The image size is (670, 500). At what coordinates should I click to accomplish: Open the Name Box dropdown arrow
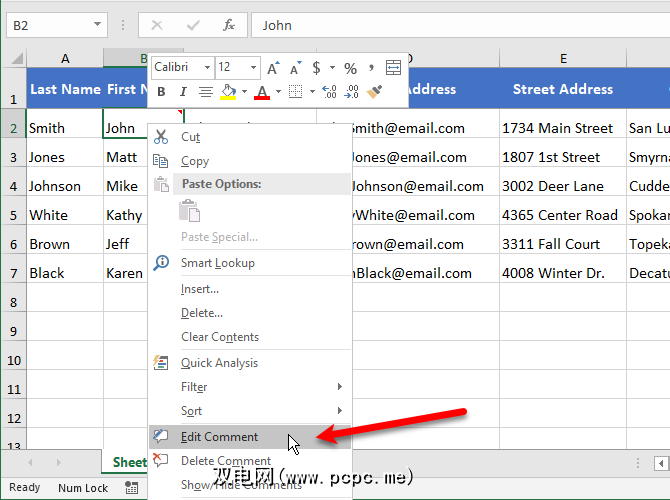(97, 24)
